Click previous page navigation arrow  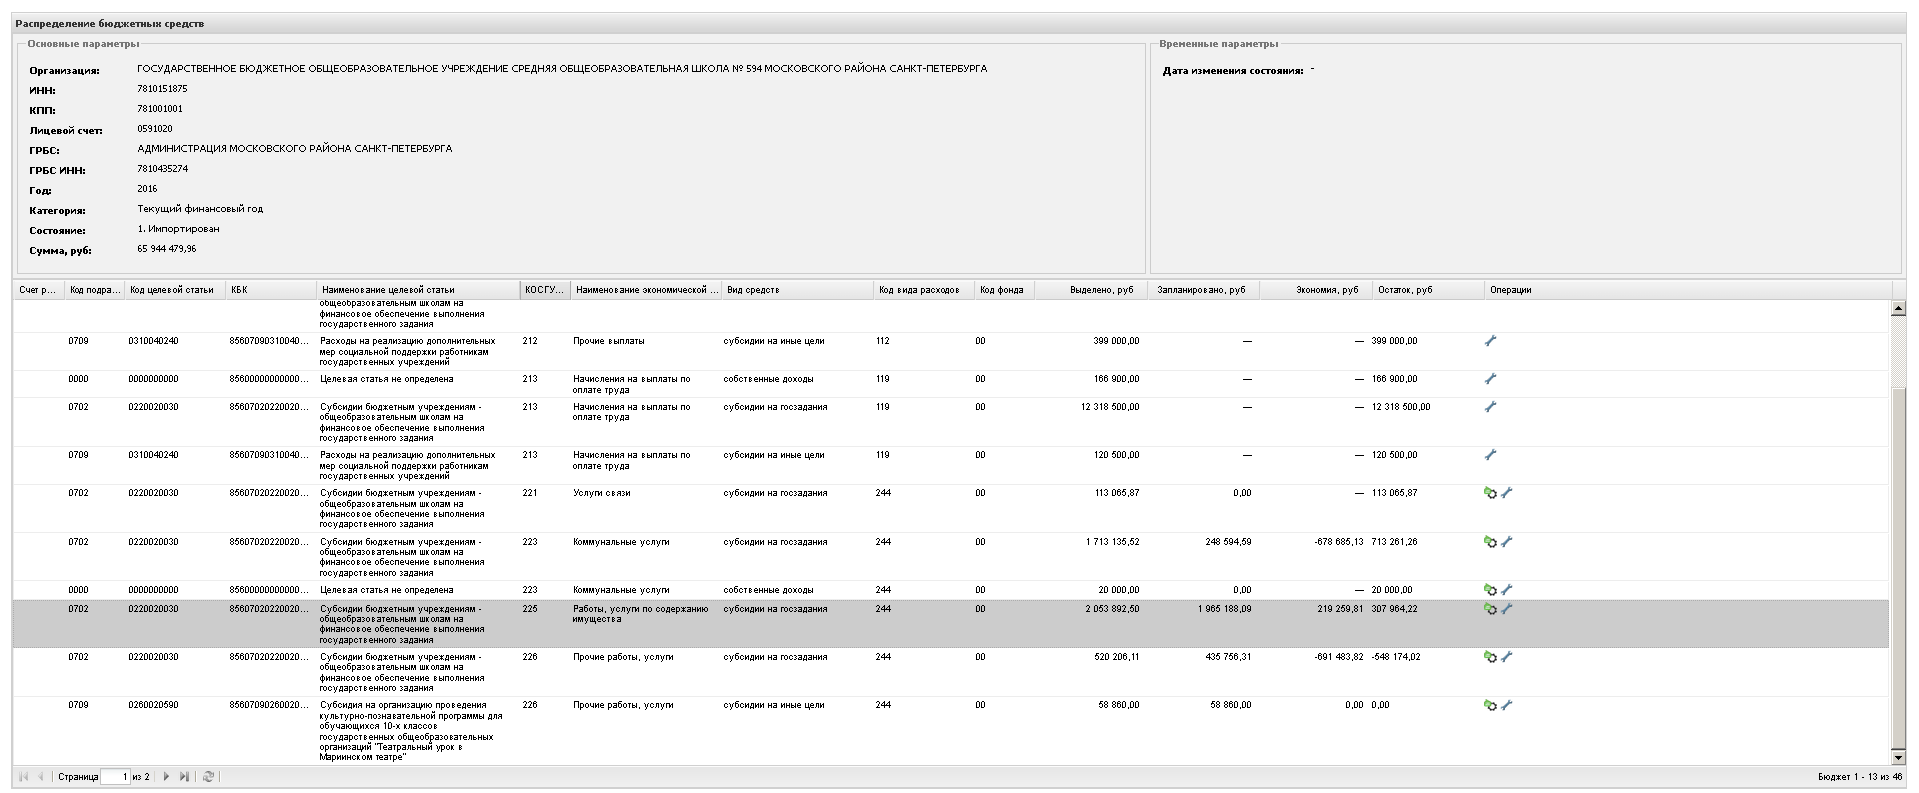point(41,777)
